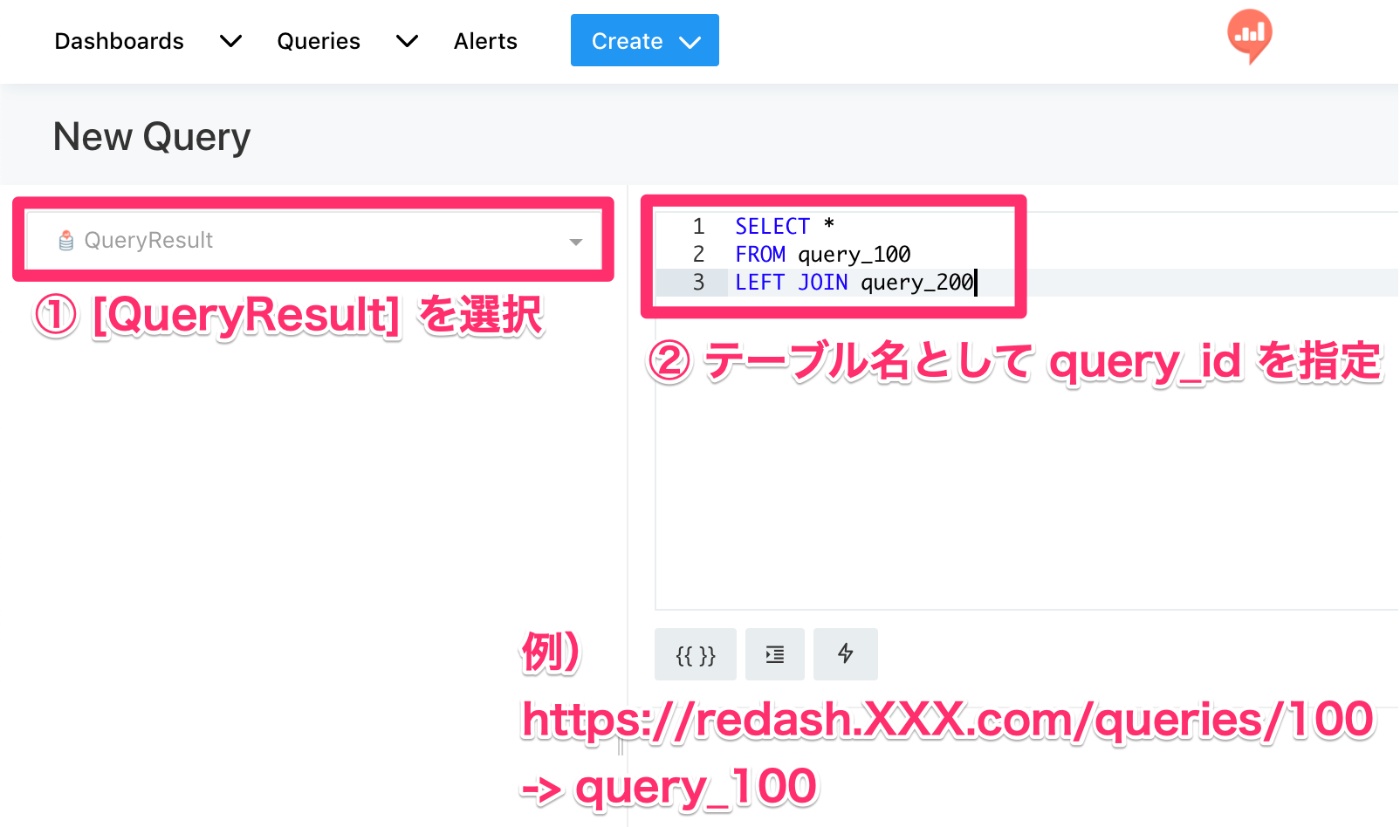Open the Dashboards menu

pos(119,41)
